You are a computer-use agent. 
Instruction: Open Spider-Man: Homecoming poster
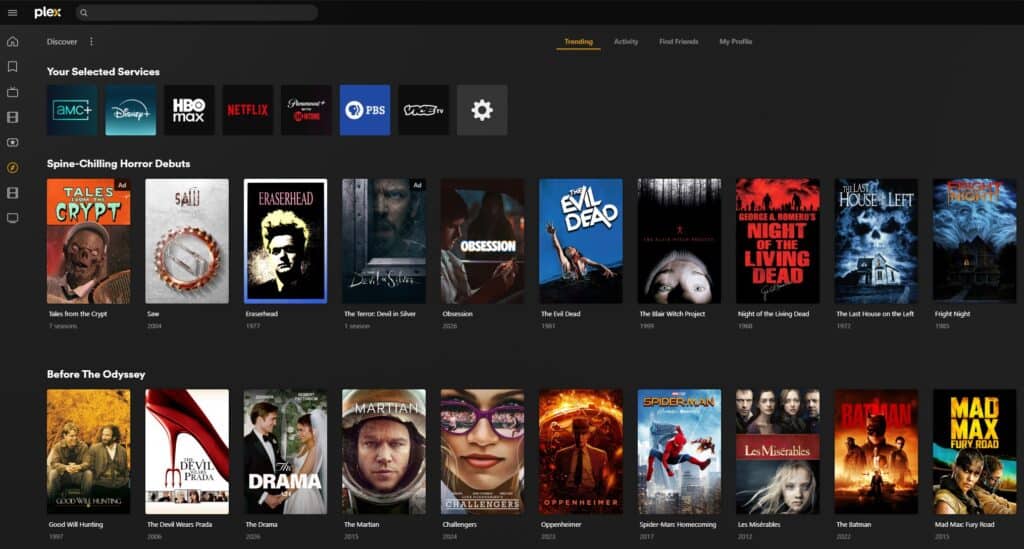tap(679, 452)
